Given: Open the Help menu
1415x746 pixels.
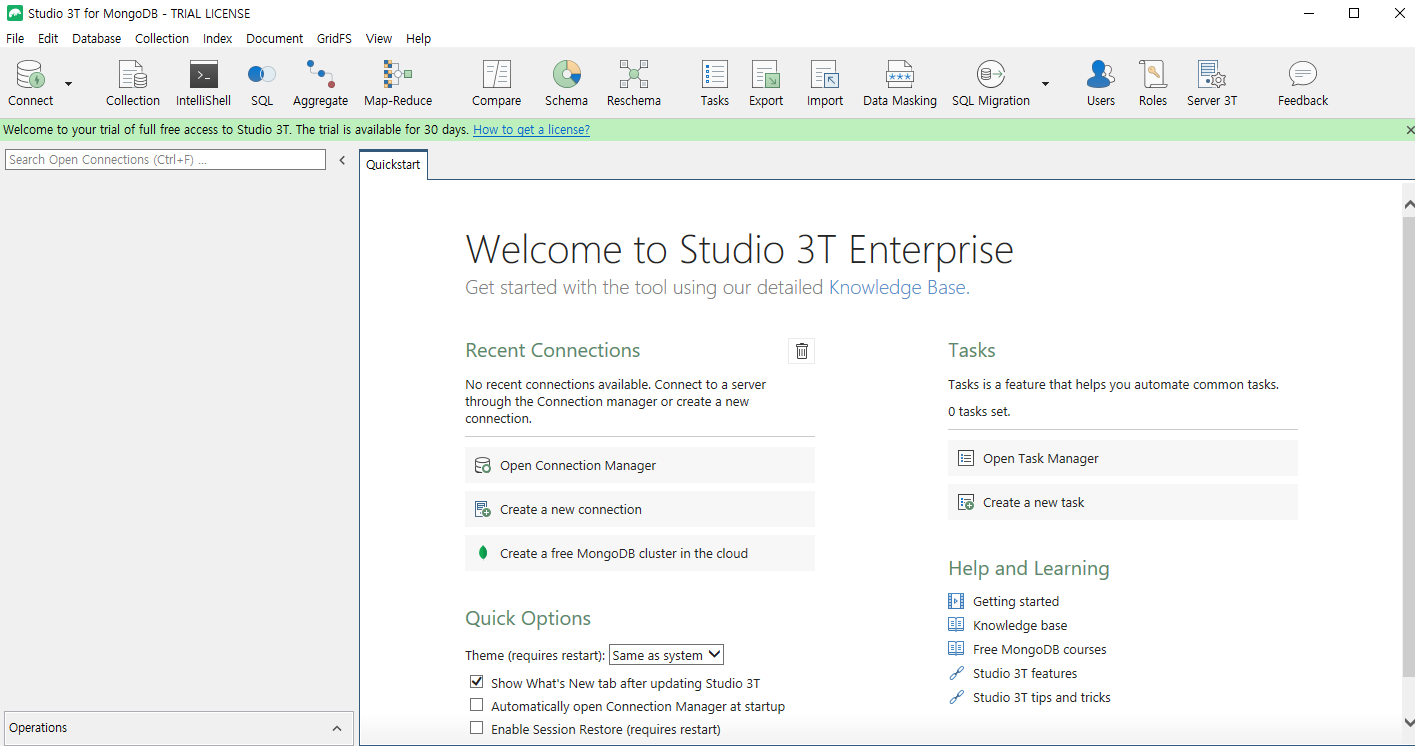Looking at the screenshot, I should [419, 38].
